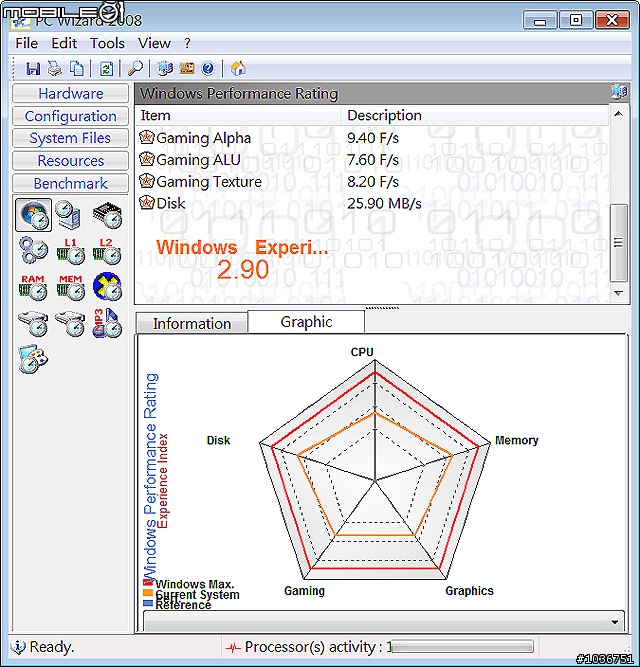Image resolution: width=640 pixels, height=667 pixels.
Task: Open the Tools menu
Action: 107,43
